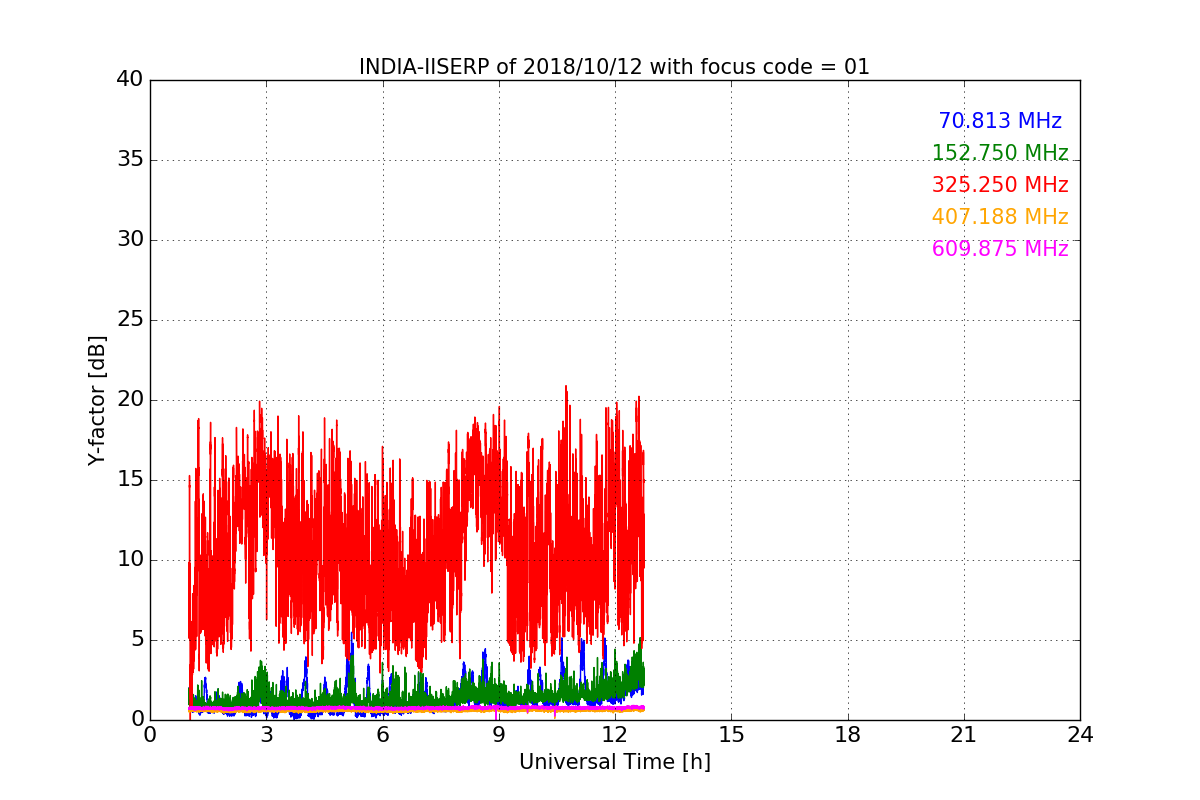The width and height of the screenshot is (1200, 800).
Task: Click the y-axis tick label 20
Action: [130, 400]
